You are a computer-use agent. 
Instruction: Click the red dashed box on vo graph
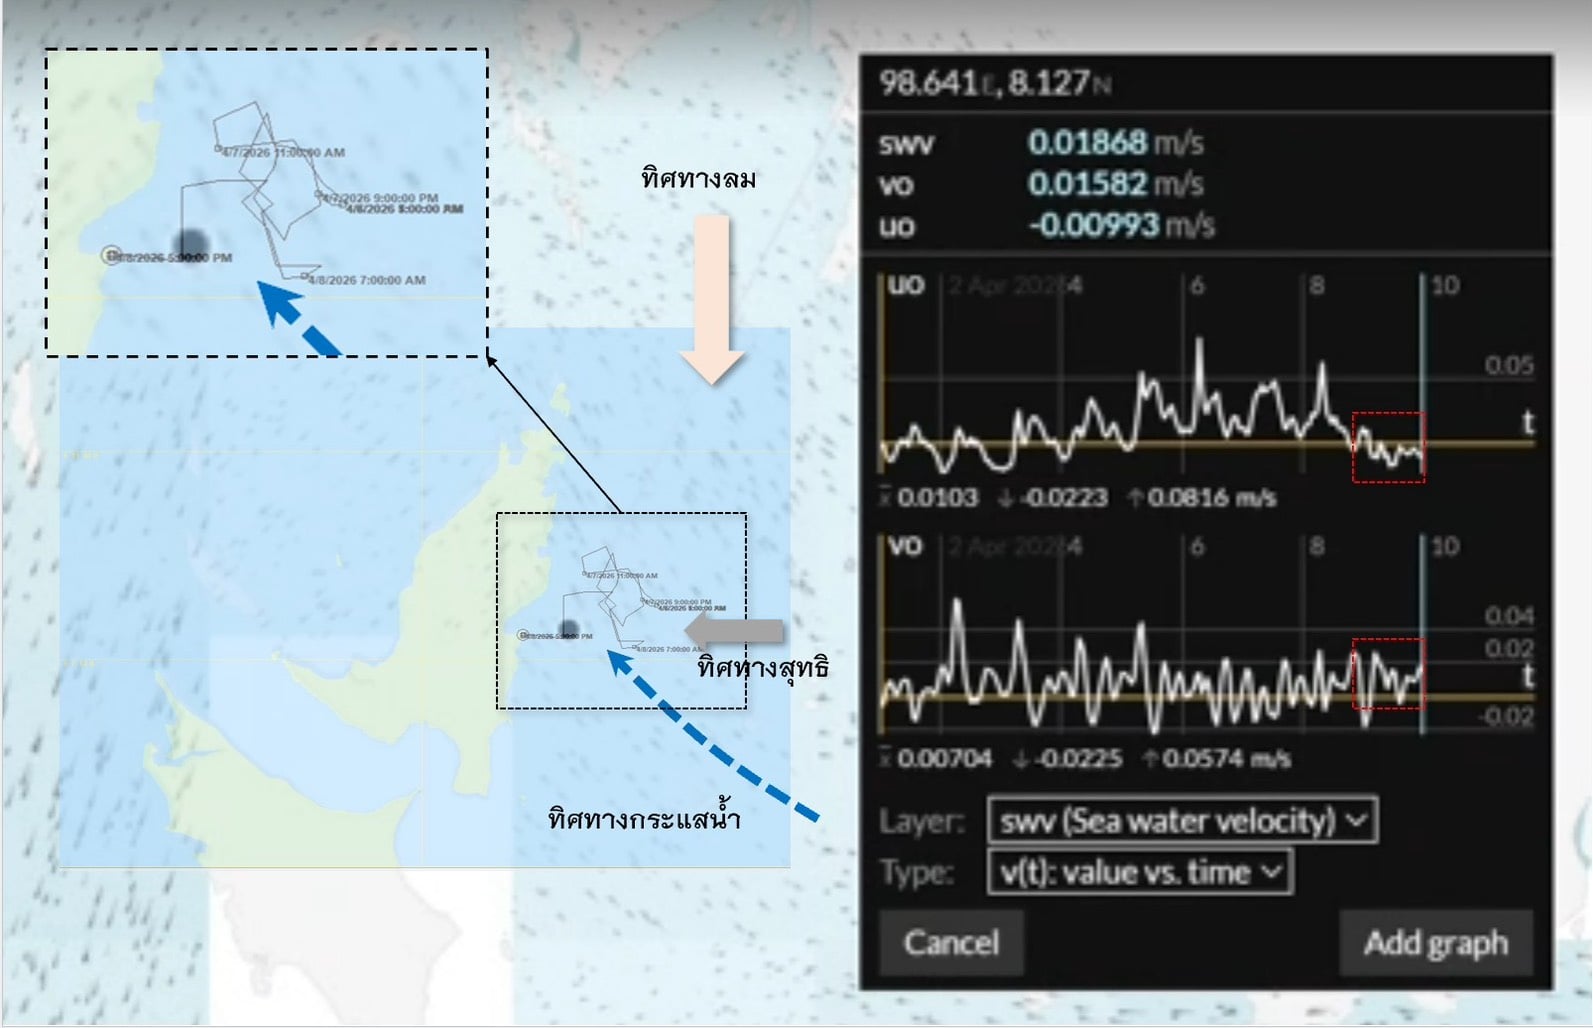pyautogui.click(x=1388, y=673)
